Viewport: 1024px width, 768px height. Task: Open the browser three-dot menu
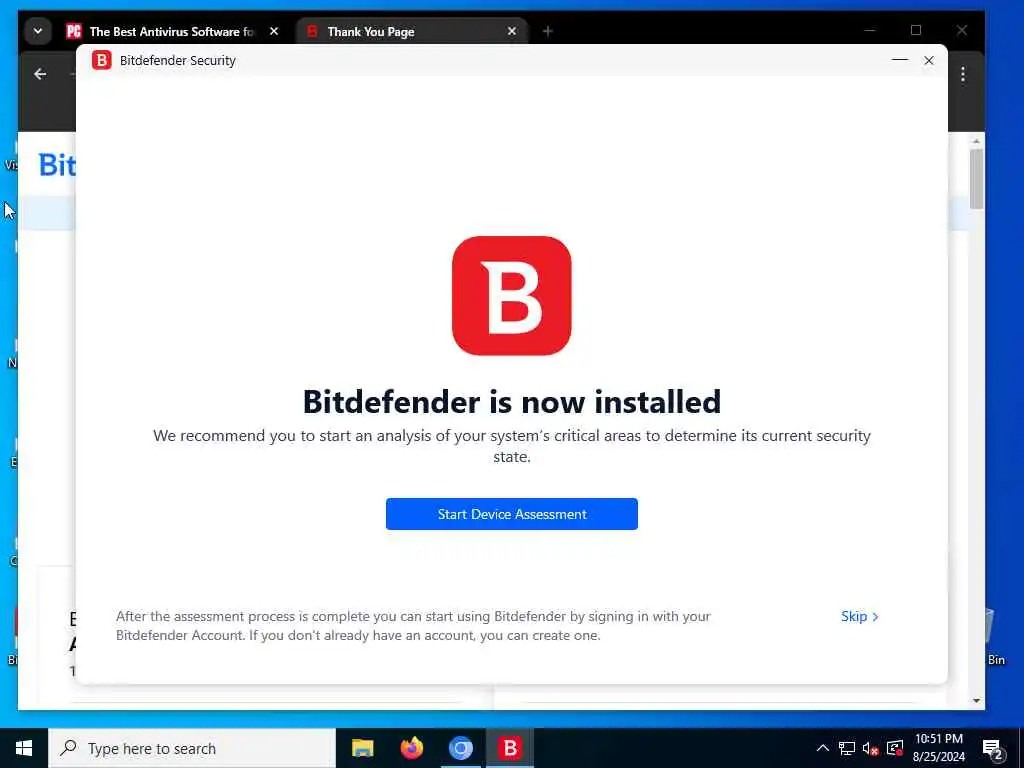click(963, 74)
